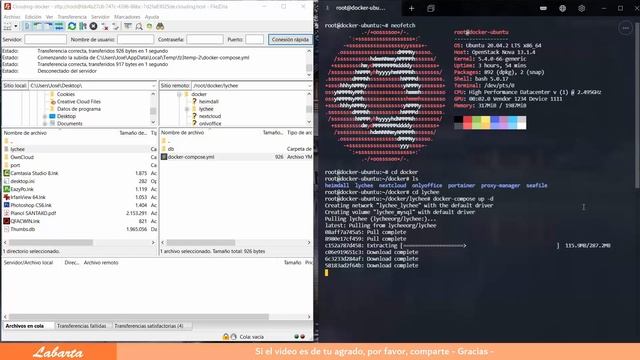Screen dimensions: 640x360
Task: Reconnect to last server icon
Action: (x=116, y=27)
